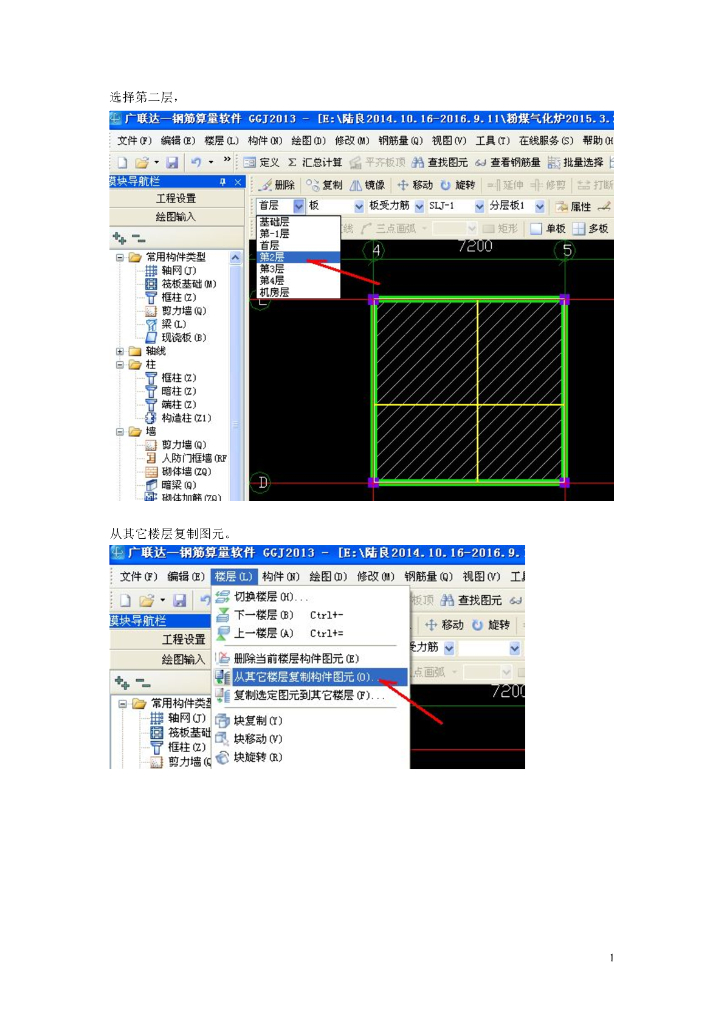The image size is (724, 1024).
Task: Select 暗梁(Q) in the tree
Action: tap(171, 485)
